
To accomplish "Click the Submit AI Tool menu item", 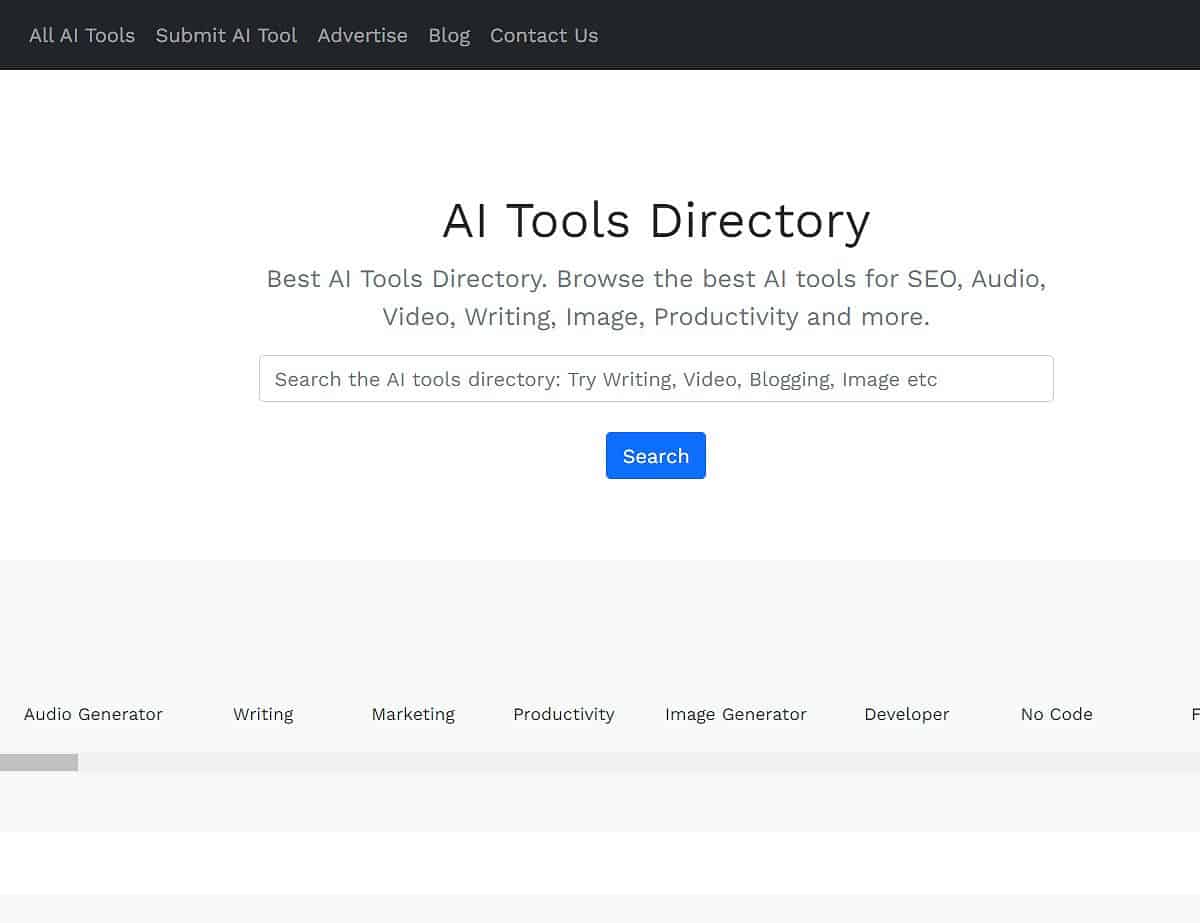I will (x=226, y=35).
